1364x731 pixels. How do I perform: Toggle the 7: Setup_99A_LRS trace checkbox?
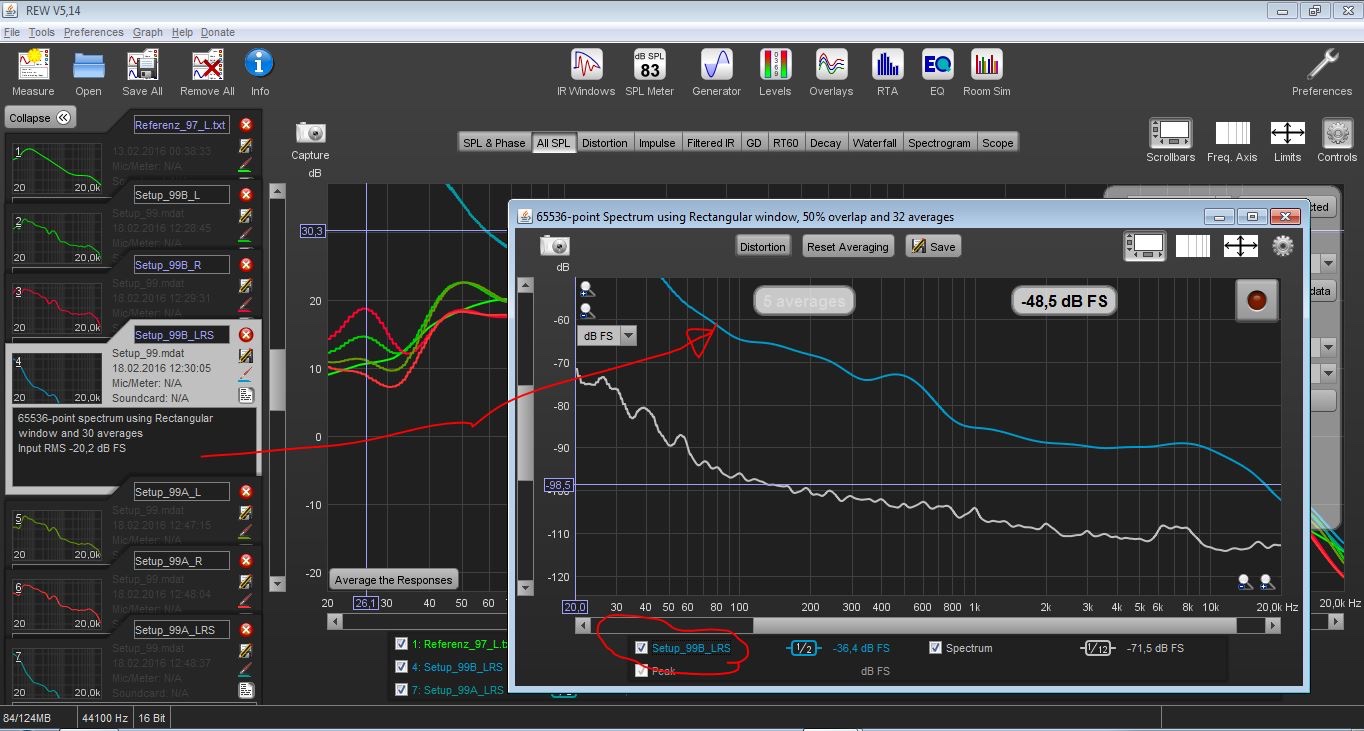pyautogui.click(x=401, y=690)
